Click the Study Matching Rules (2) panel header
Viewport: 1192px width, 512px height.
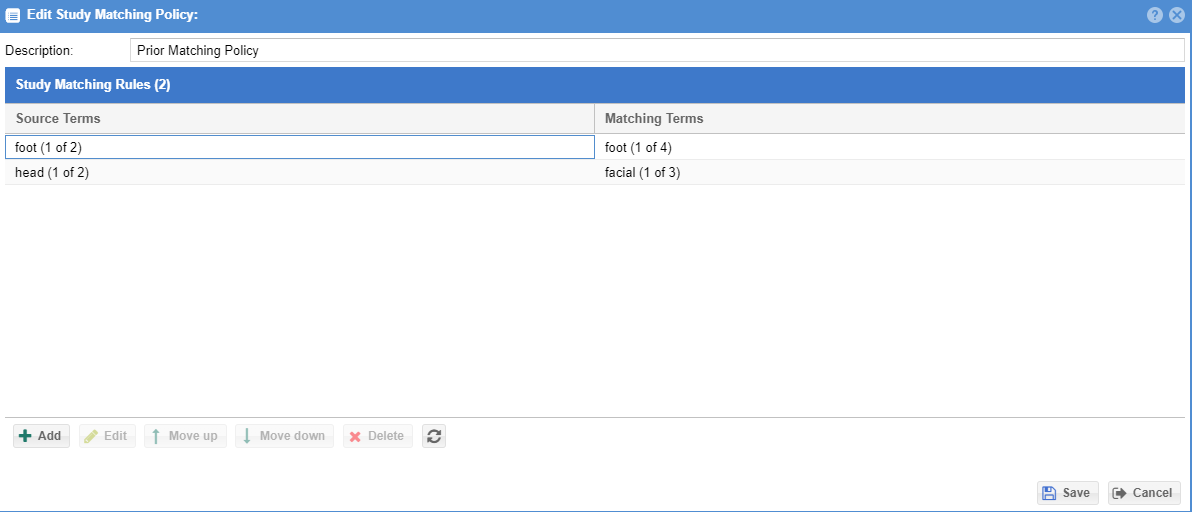click(x=594, y=85)
